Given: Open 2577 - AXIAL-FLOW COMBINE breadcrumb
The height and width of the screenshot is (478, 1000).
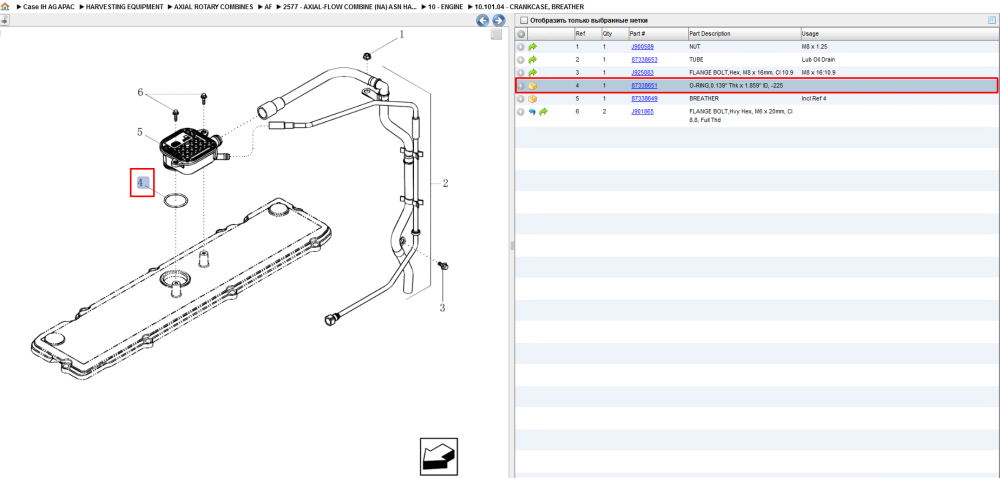Looking at the screenshot, I should 350,6.
